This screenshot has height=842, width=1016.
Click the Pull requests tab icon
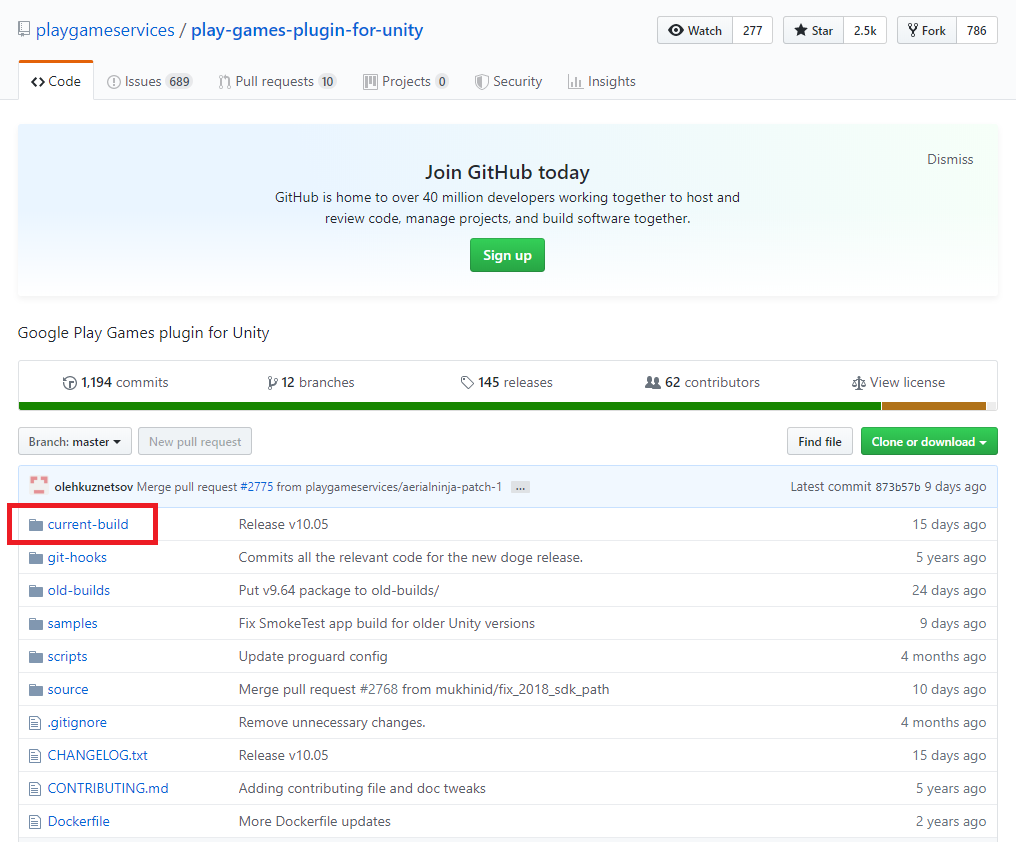click(224, 82)
